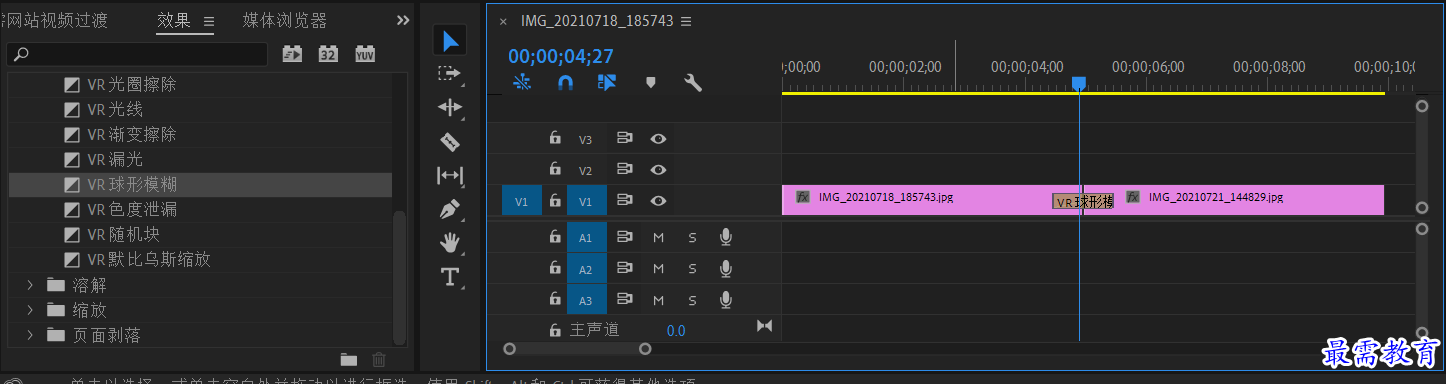Toggle A1 track targeting

(586, 237)
